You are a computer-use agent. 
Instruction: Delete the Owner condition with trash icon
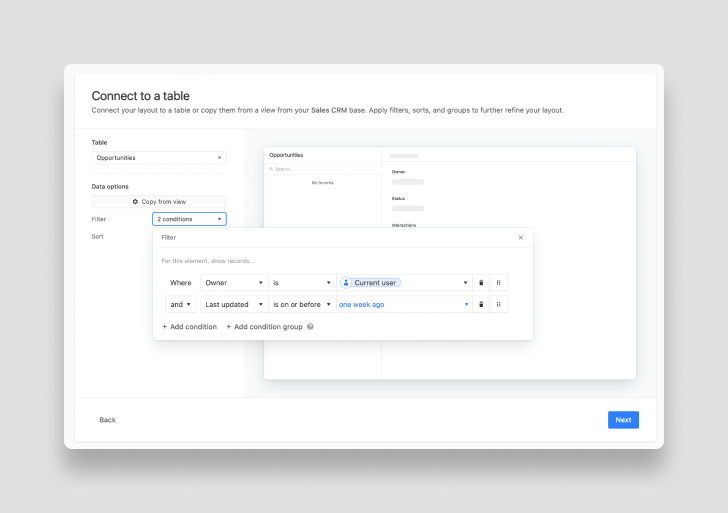point(481,283)
